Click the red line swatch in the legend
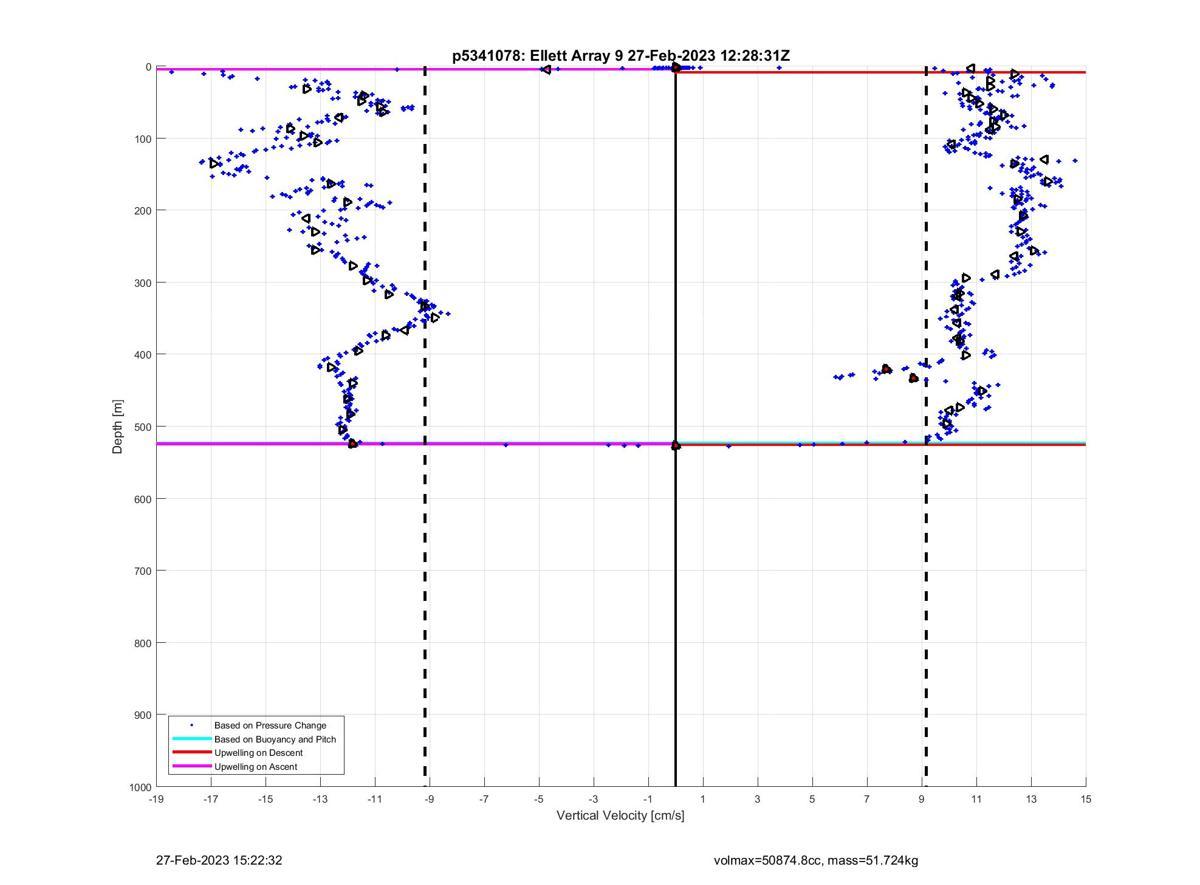This screenshot has height=885, width=1200. tap(191, 753)
